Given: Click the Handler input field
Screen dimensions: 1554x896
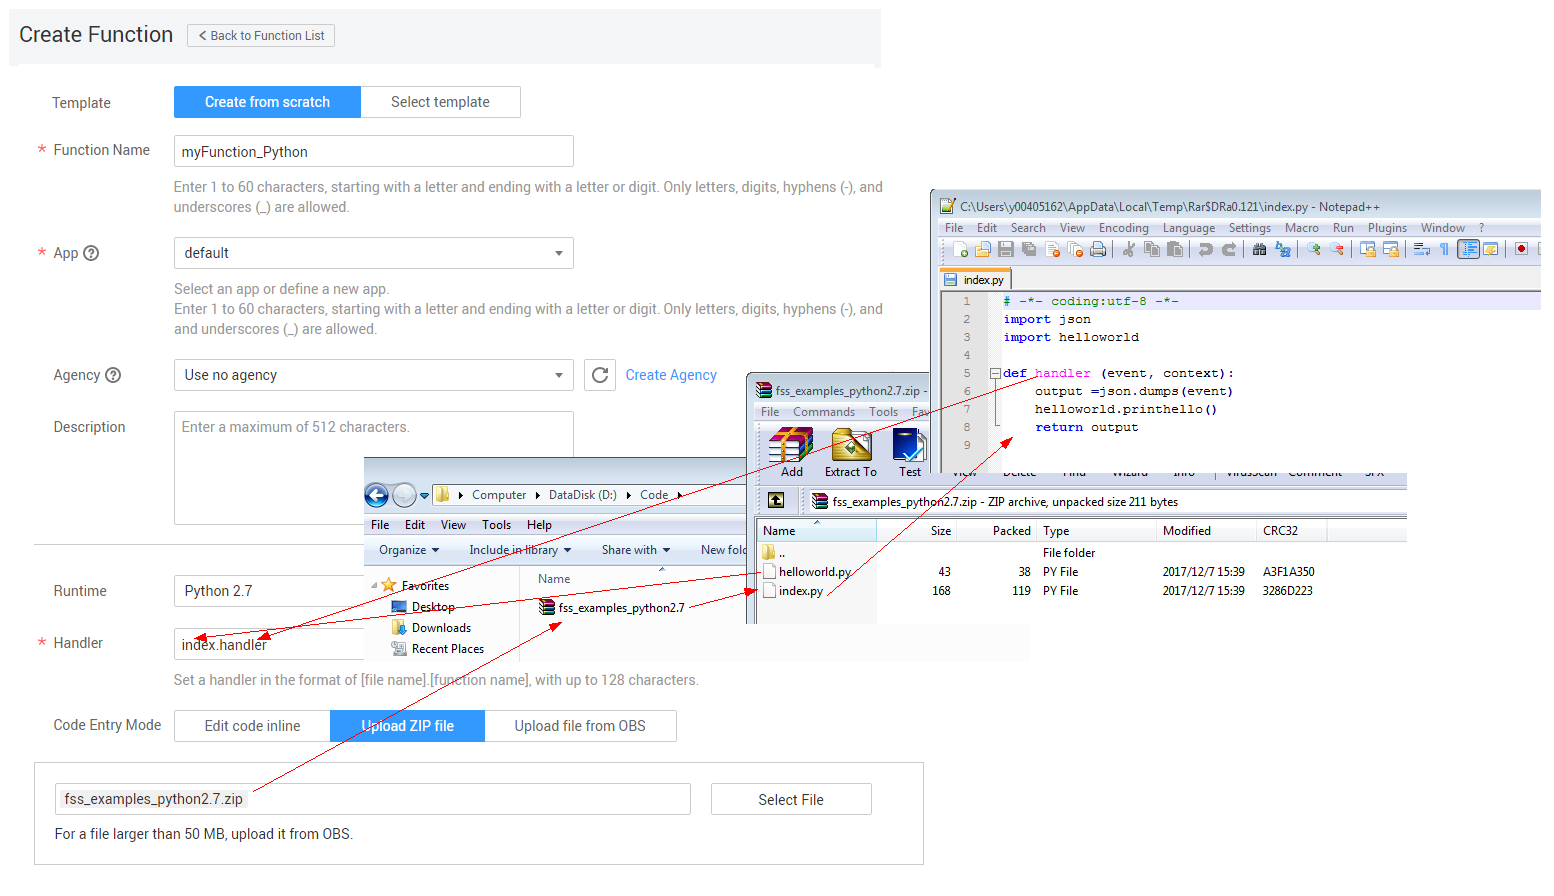Looking at the screenshot, I should pyautogui.click(x=270, y=644).
